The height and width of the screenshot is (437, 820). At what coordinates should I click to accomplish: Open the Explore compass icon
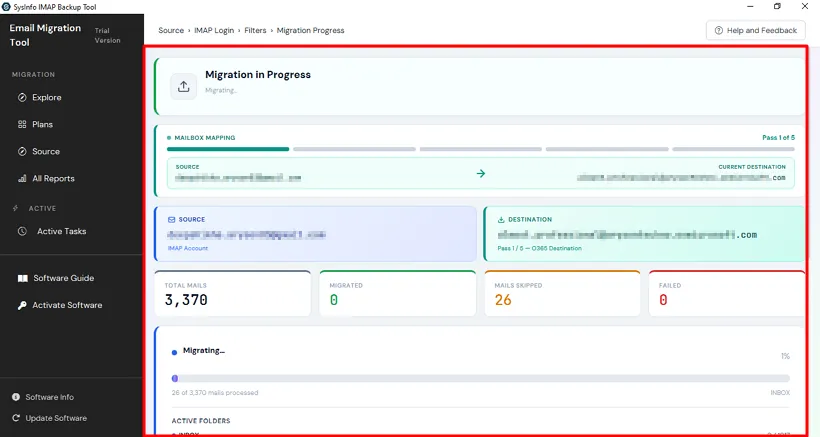(22, 97)
